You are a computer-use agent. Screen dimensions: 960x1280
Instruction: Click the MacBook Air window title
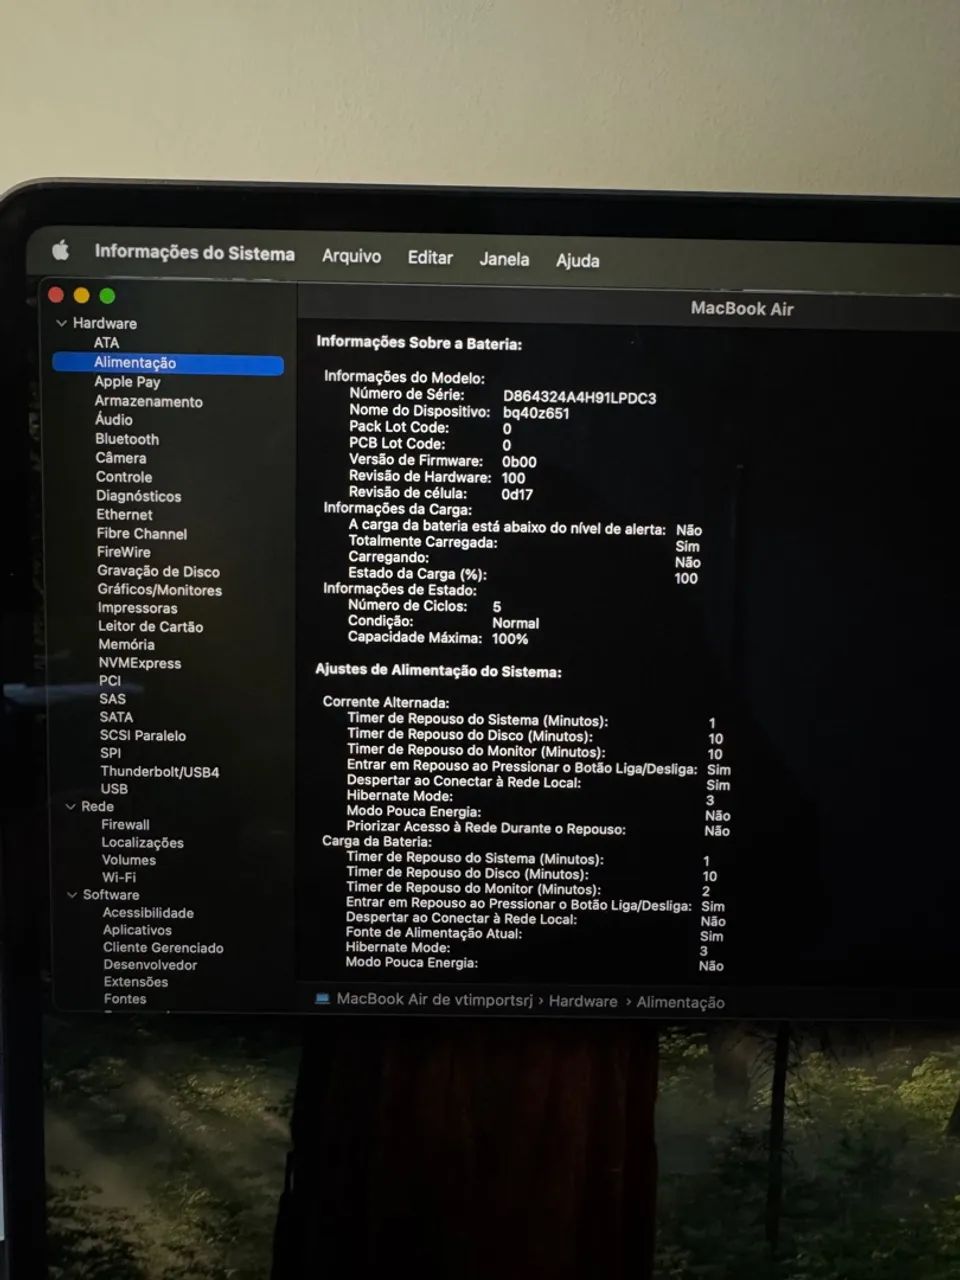(x=742, y=309)
